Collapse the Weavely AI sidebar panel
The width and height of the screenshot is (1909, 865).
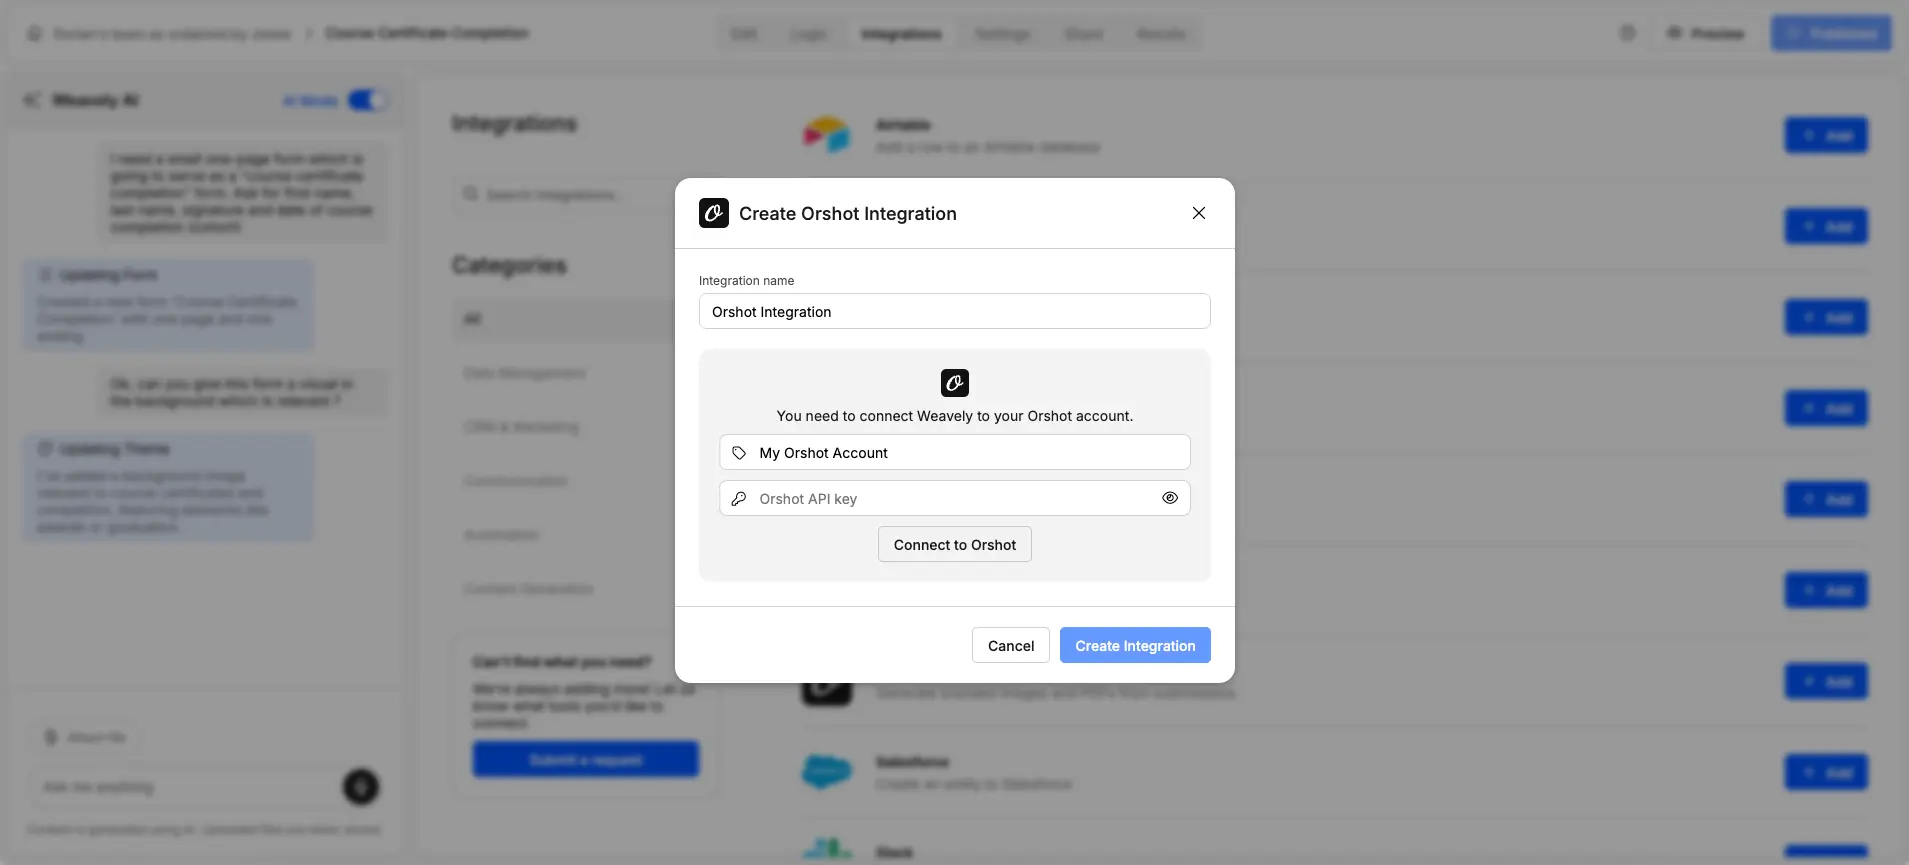coord(33,100)
